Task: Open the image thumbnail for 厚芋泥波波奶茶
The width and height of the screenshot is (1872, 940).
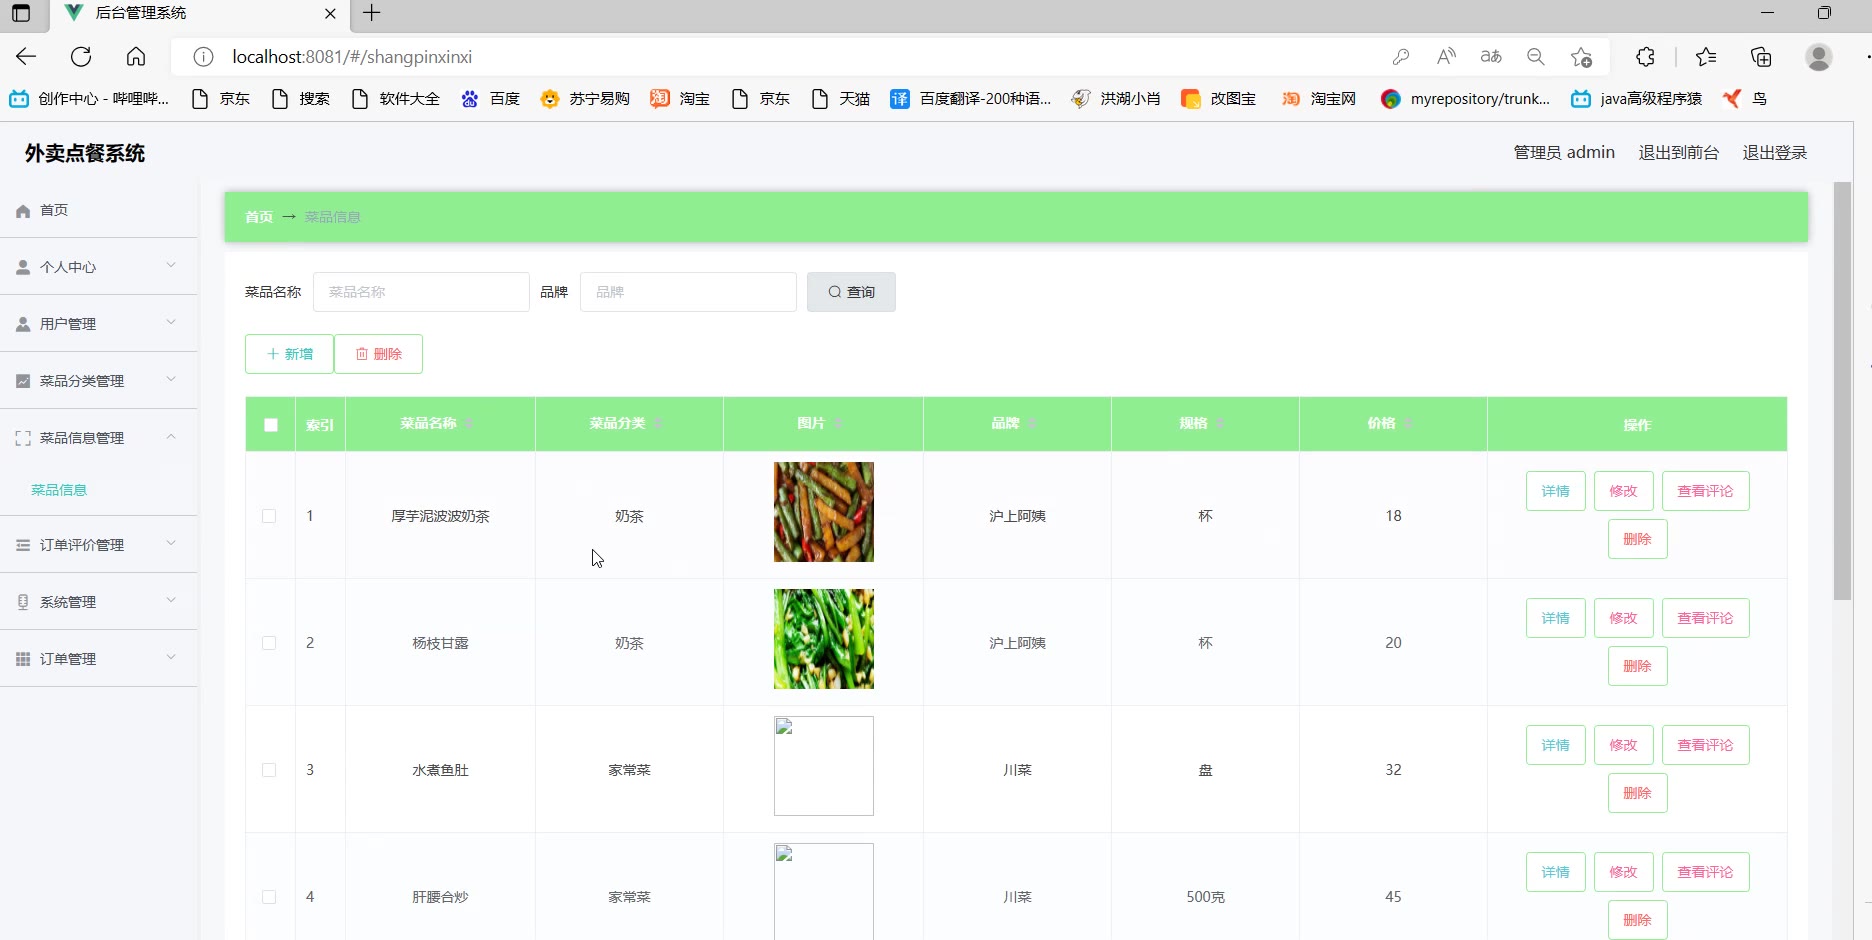Action: click(x=824, y=512)
